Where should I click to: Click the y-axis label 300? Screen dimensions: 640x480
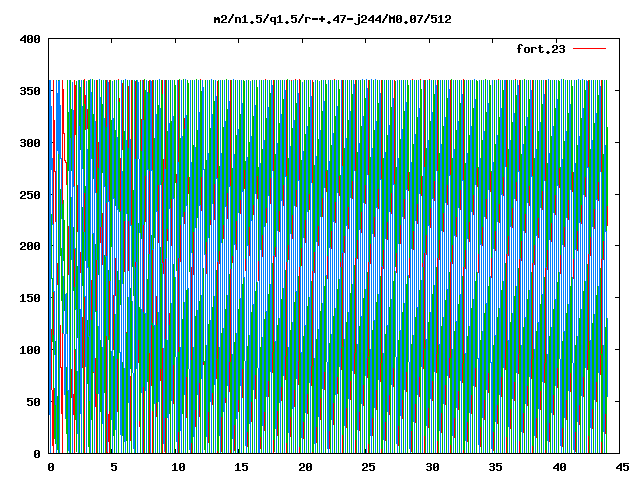pos(30,143)
